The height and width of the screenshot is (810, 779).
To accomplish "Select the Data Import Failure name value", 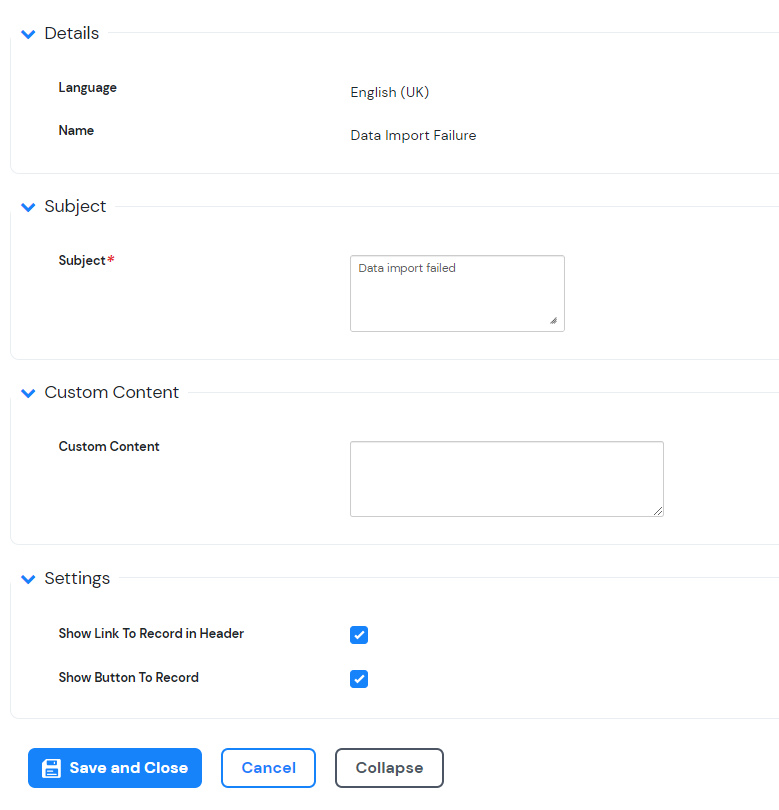I will (413, 136).
